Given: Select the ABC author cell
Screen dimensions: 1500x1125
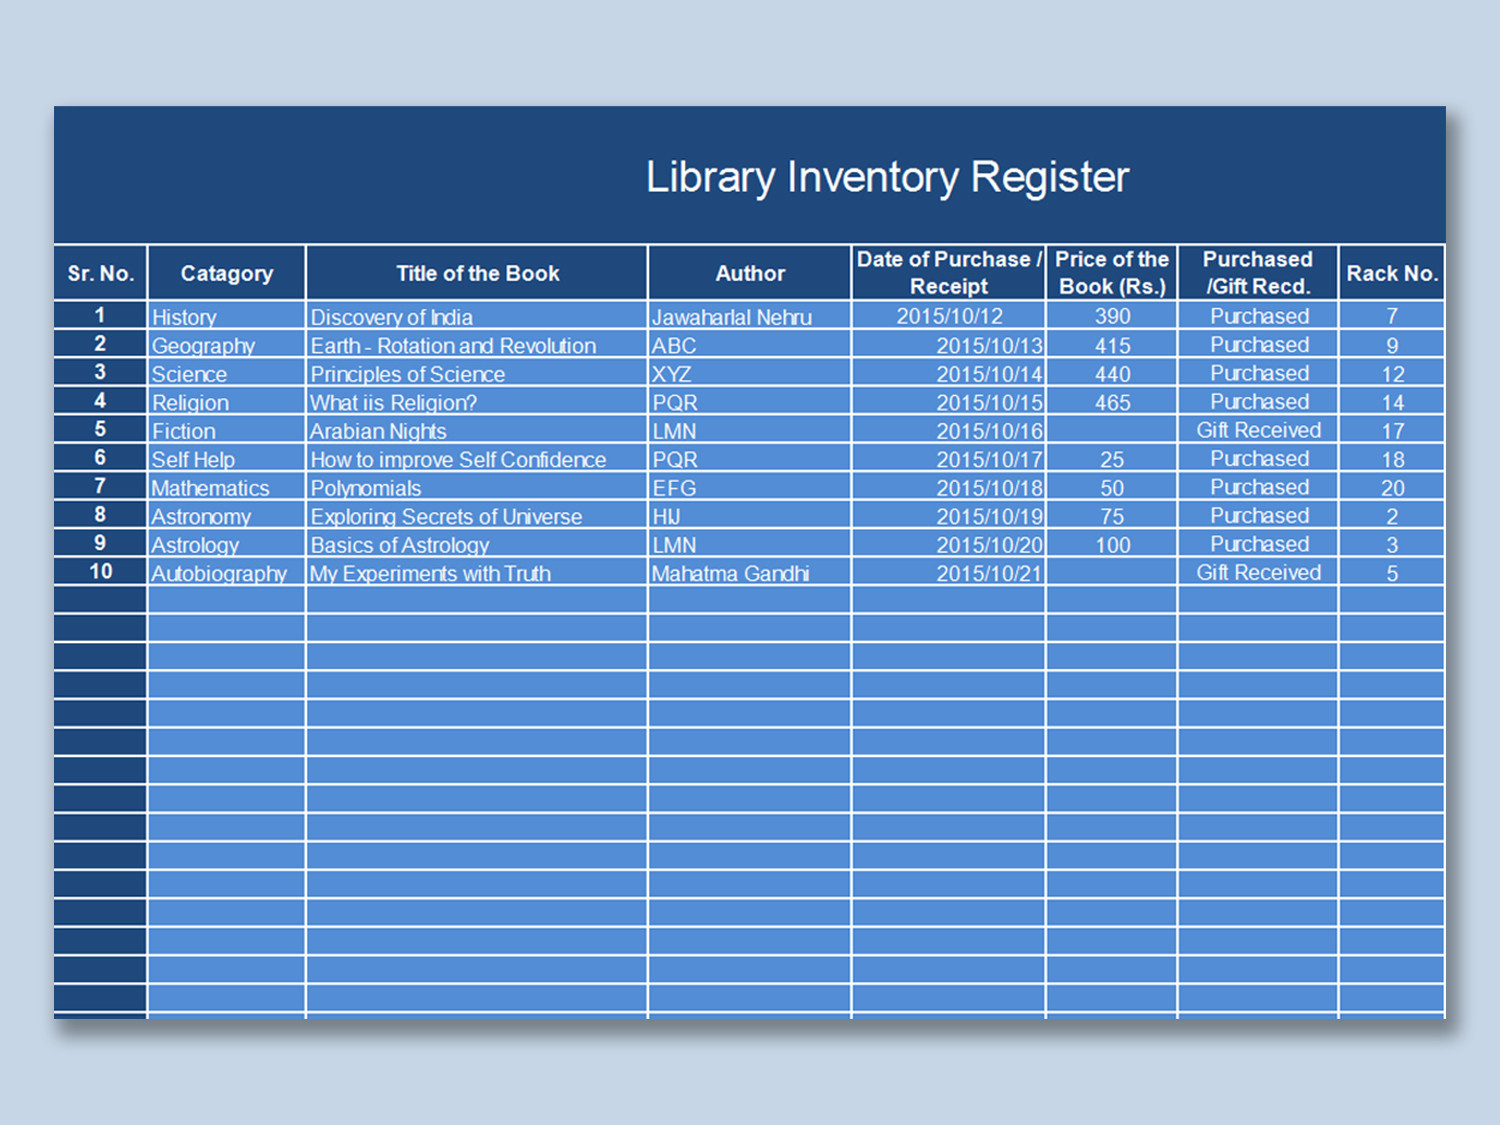Looking at the screenshot, I should [750, 345].
